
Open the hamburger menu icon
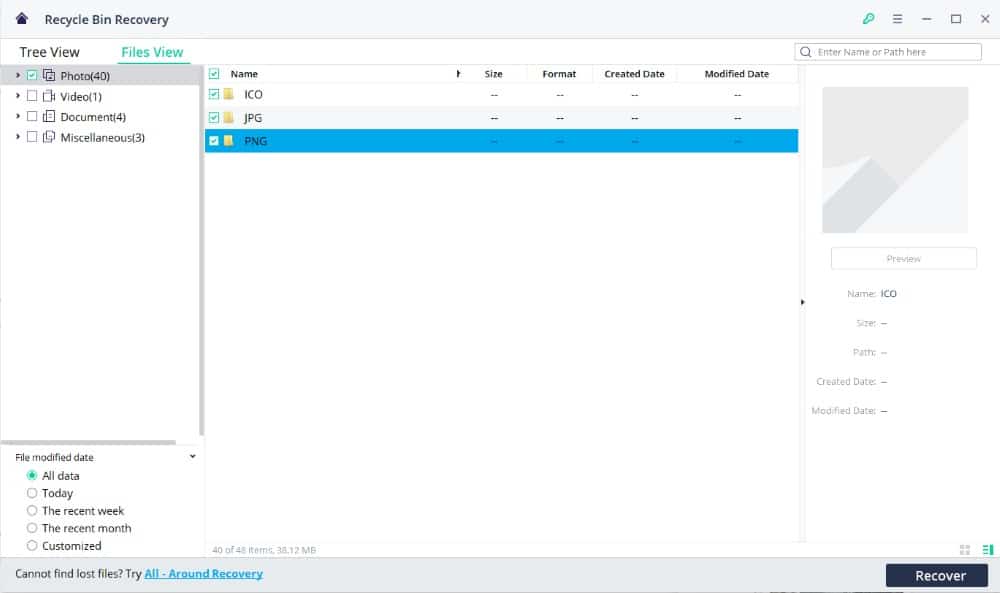point(897,19)
